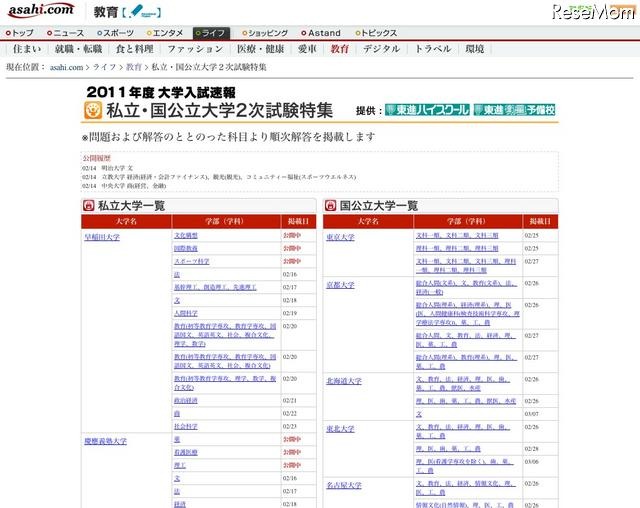The image size is (640, 508).
Task: Open the 慶應義塾大学 link
Action: click(106, 439)
